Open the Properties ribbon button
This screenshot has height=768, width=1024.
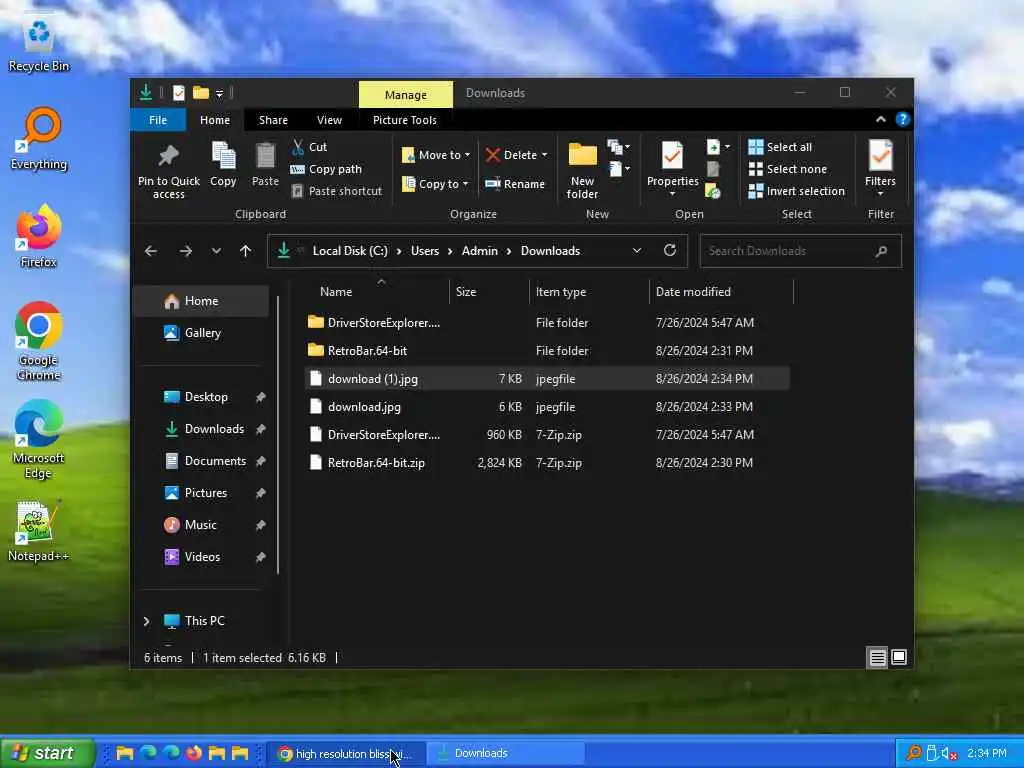[x=673, y=168]
